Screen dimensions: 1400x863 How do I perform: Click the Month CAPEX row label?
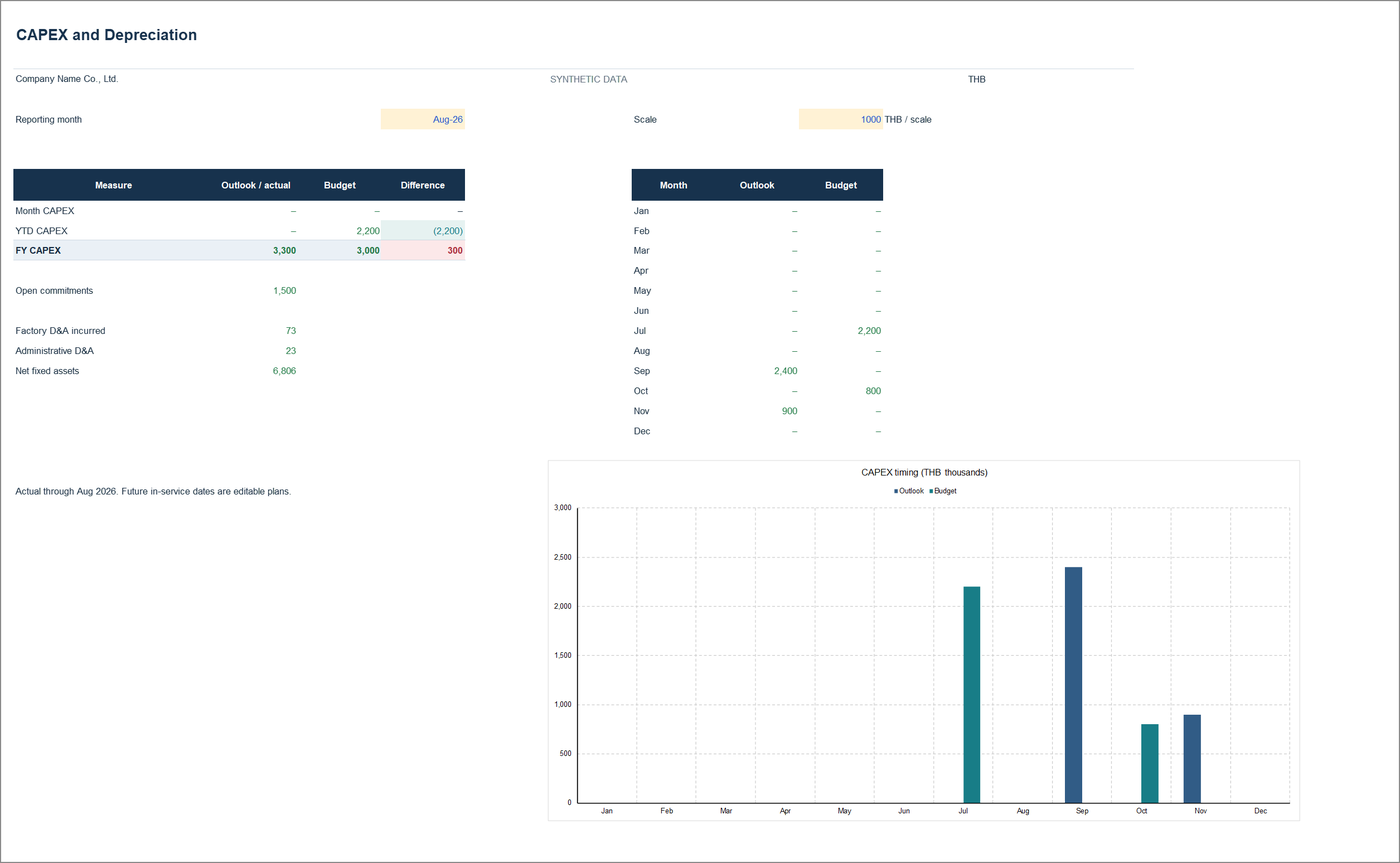45,211
